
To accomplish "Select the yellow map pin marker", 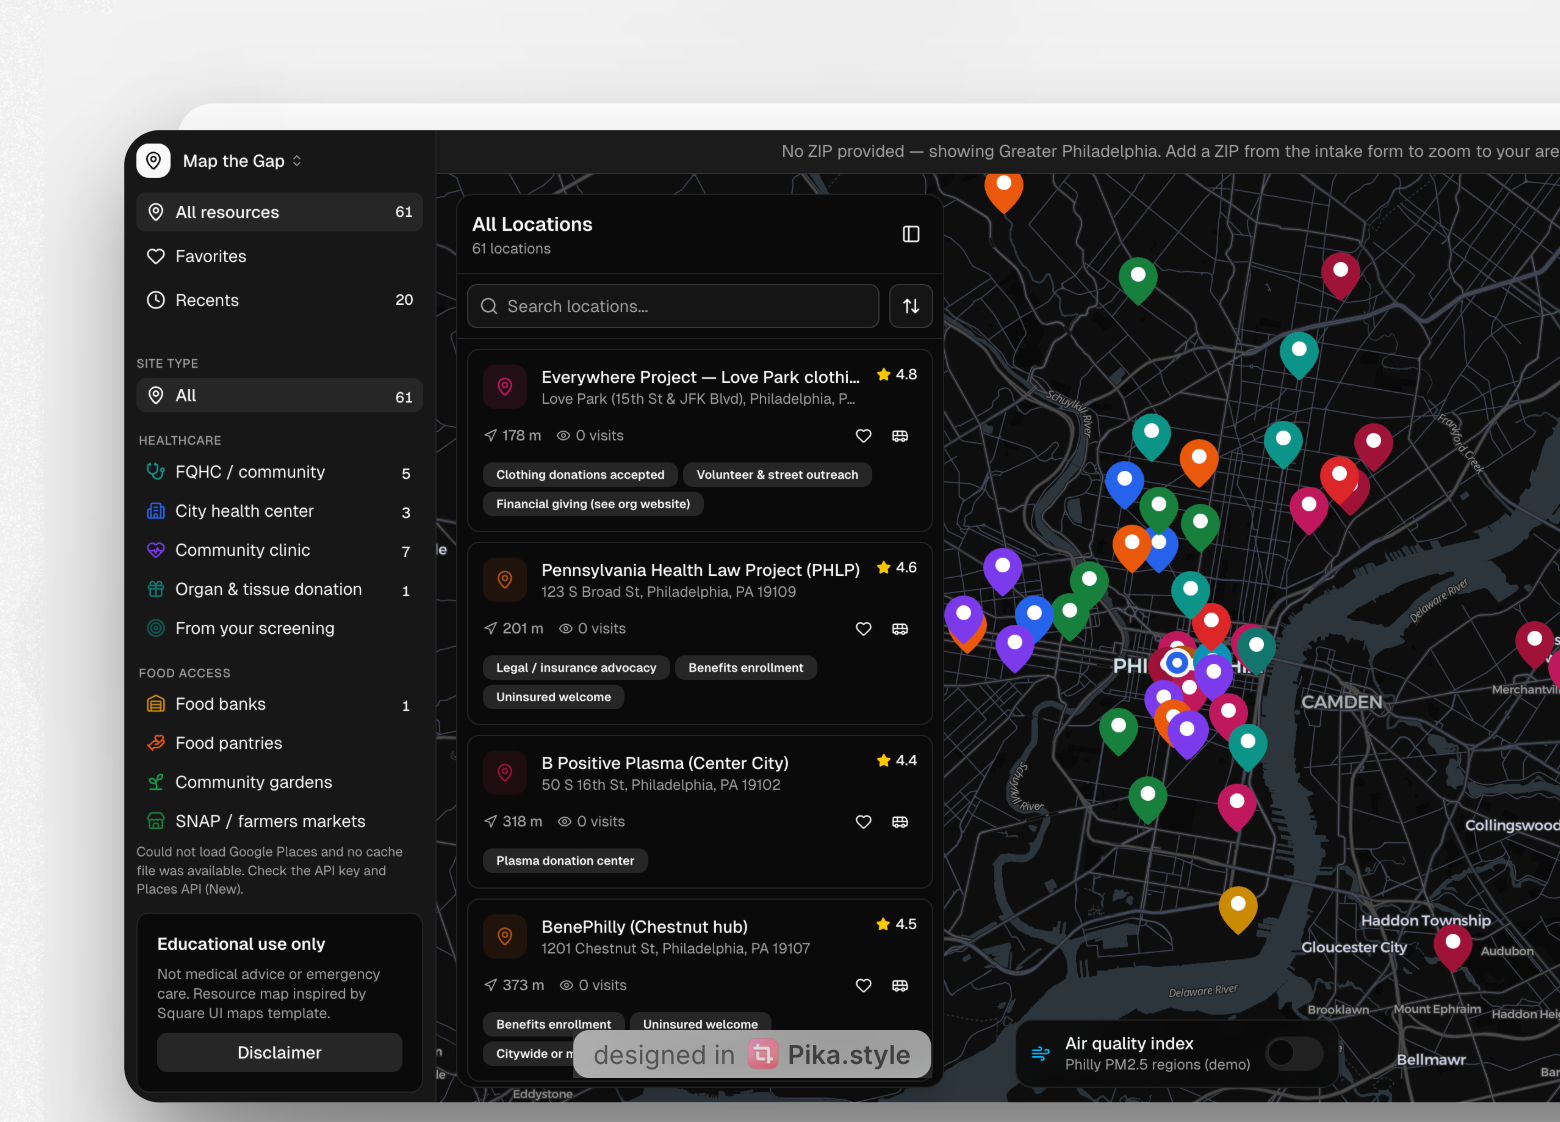I will coord(1238,909).
